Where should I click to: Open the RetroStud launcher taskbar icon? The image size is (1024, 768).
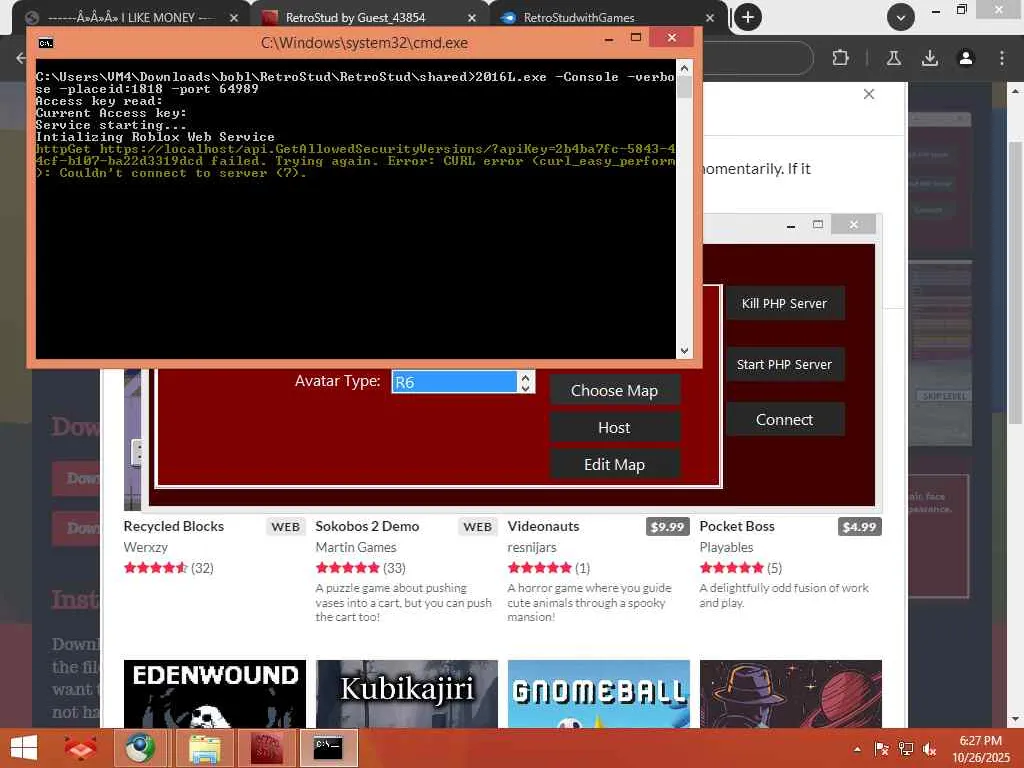click(x=266, y=748)
